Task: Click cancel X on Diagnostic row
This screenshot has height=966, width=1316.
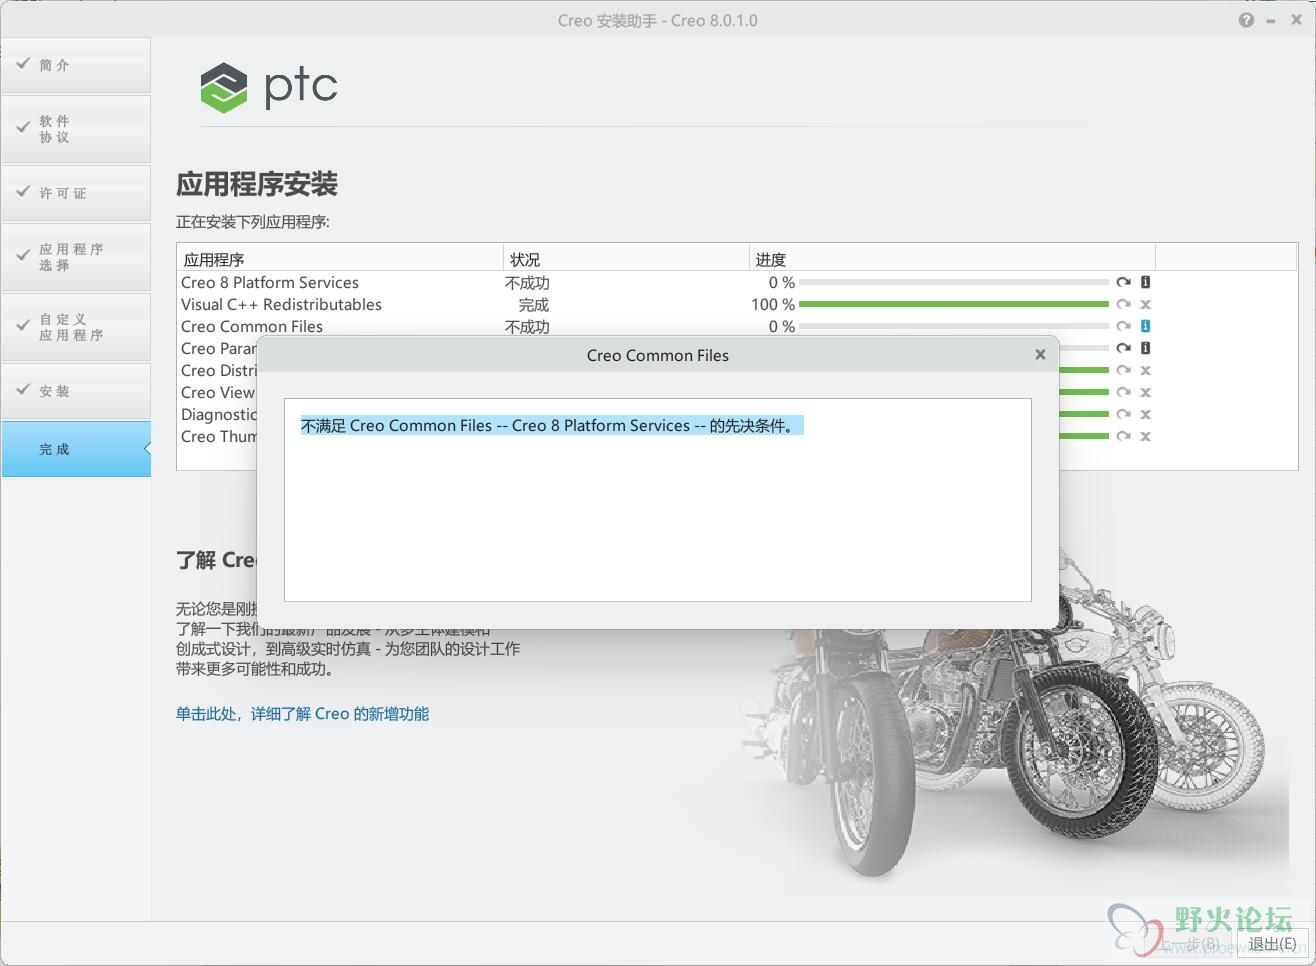Action: tap(1146, 414)
